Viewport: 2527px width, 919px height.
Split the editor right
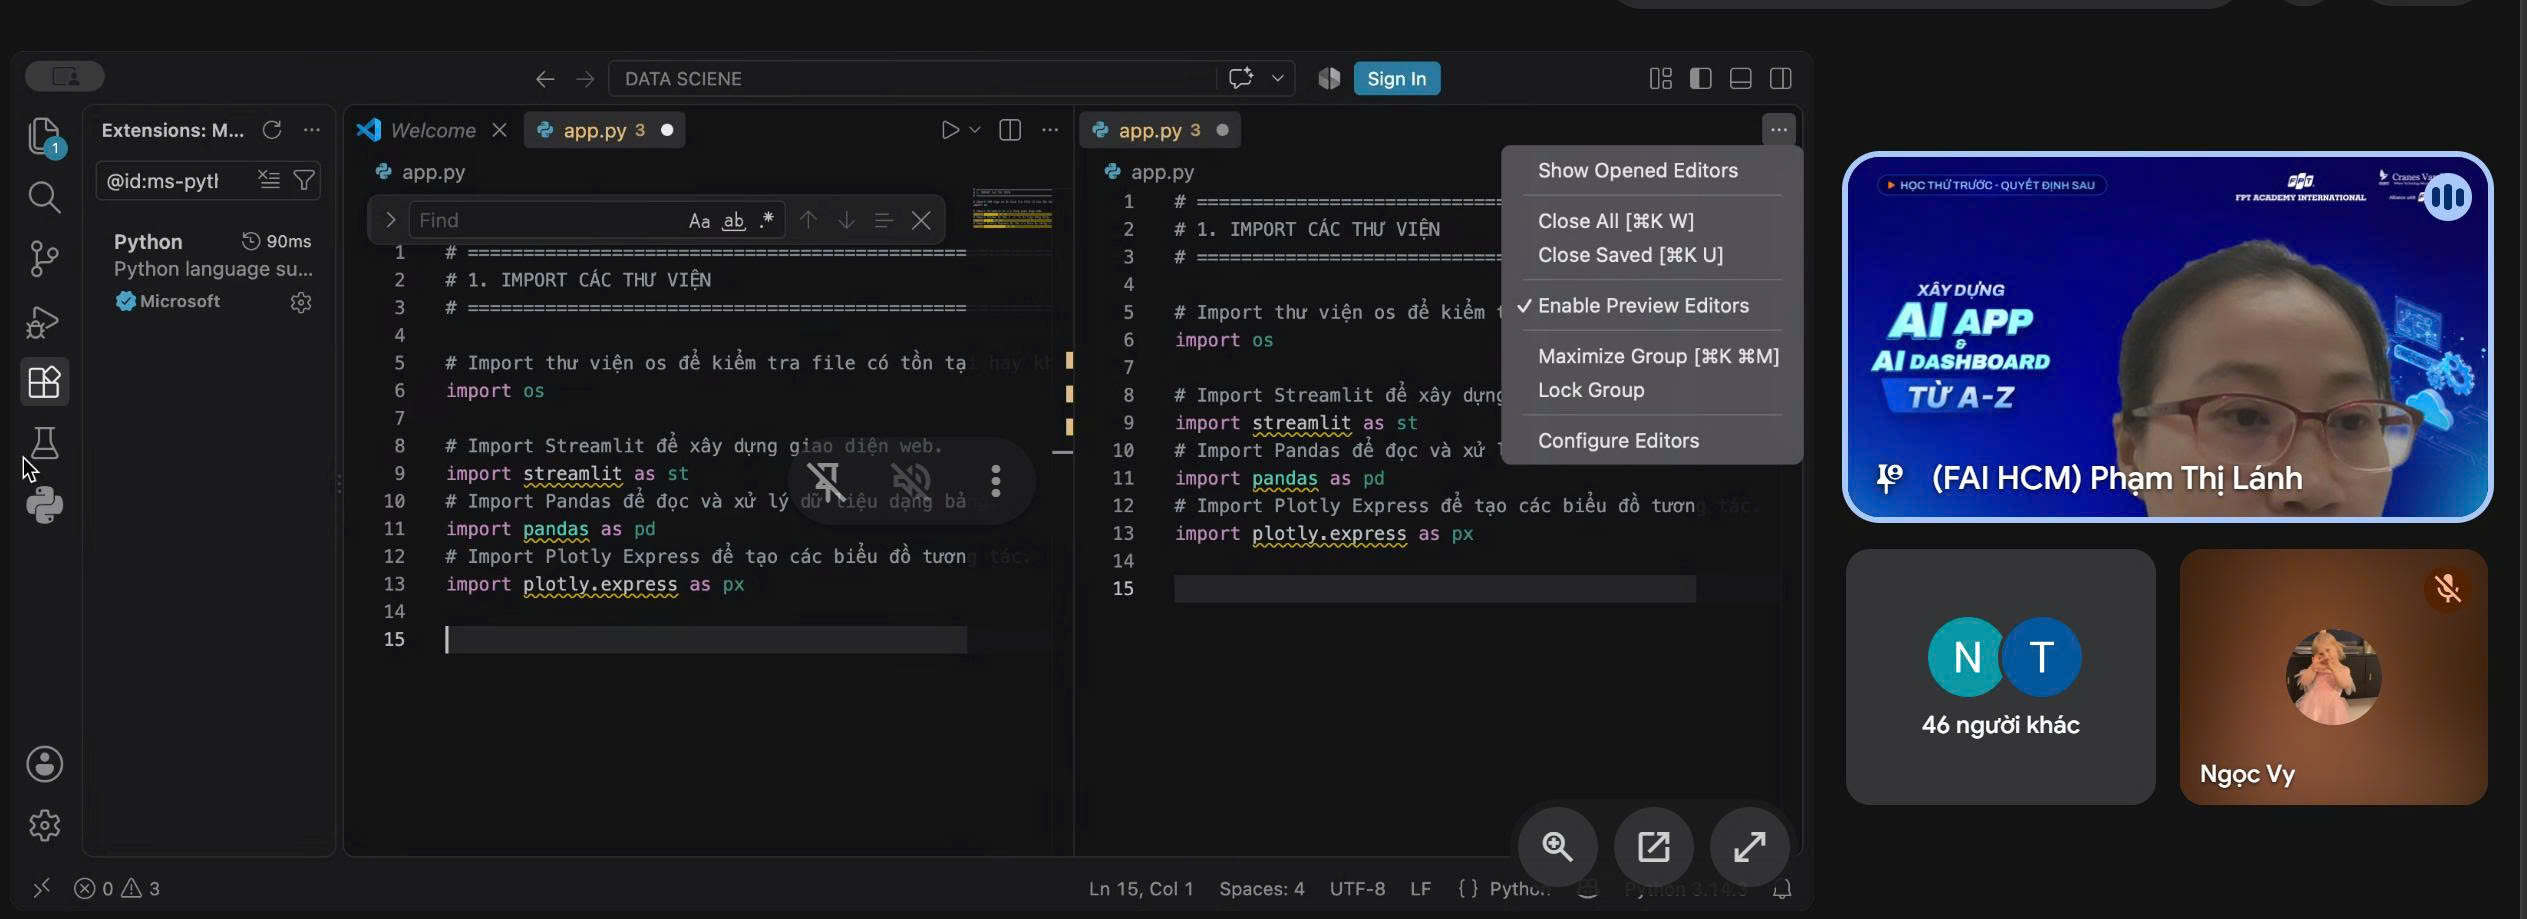pos(1010,130)
